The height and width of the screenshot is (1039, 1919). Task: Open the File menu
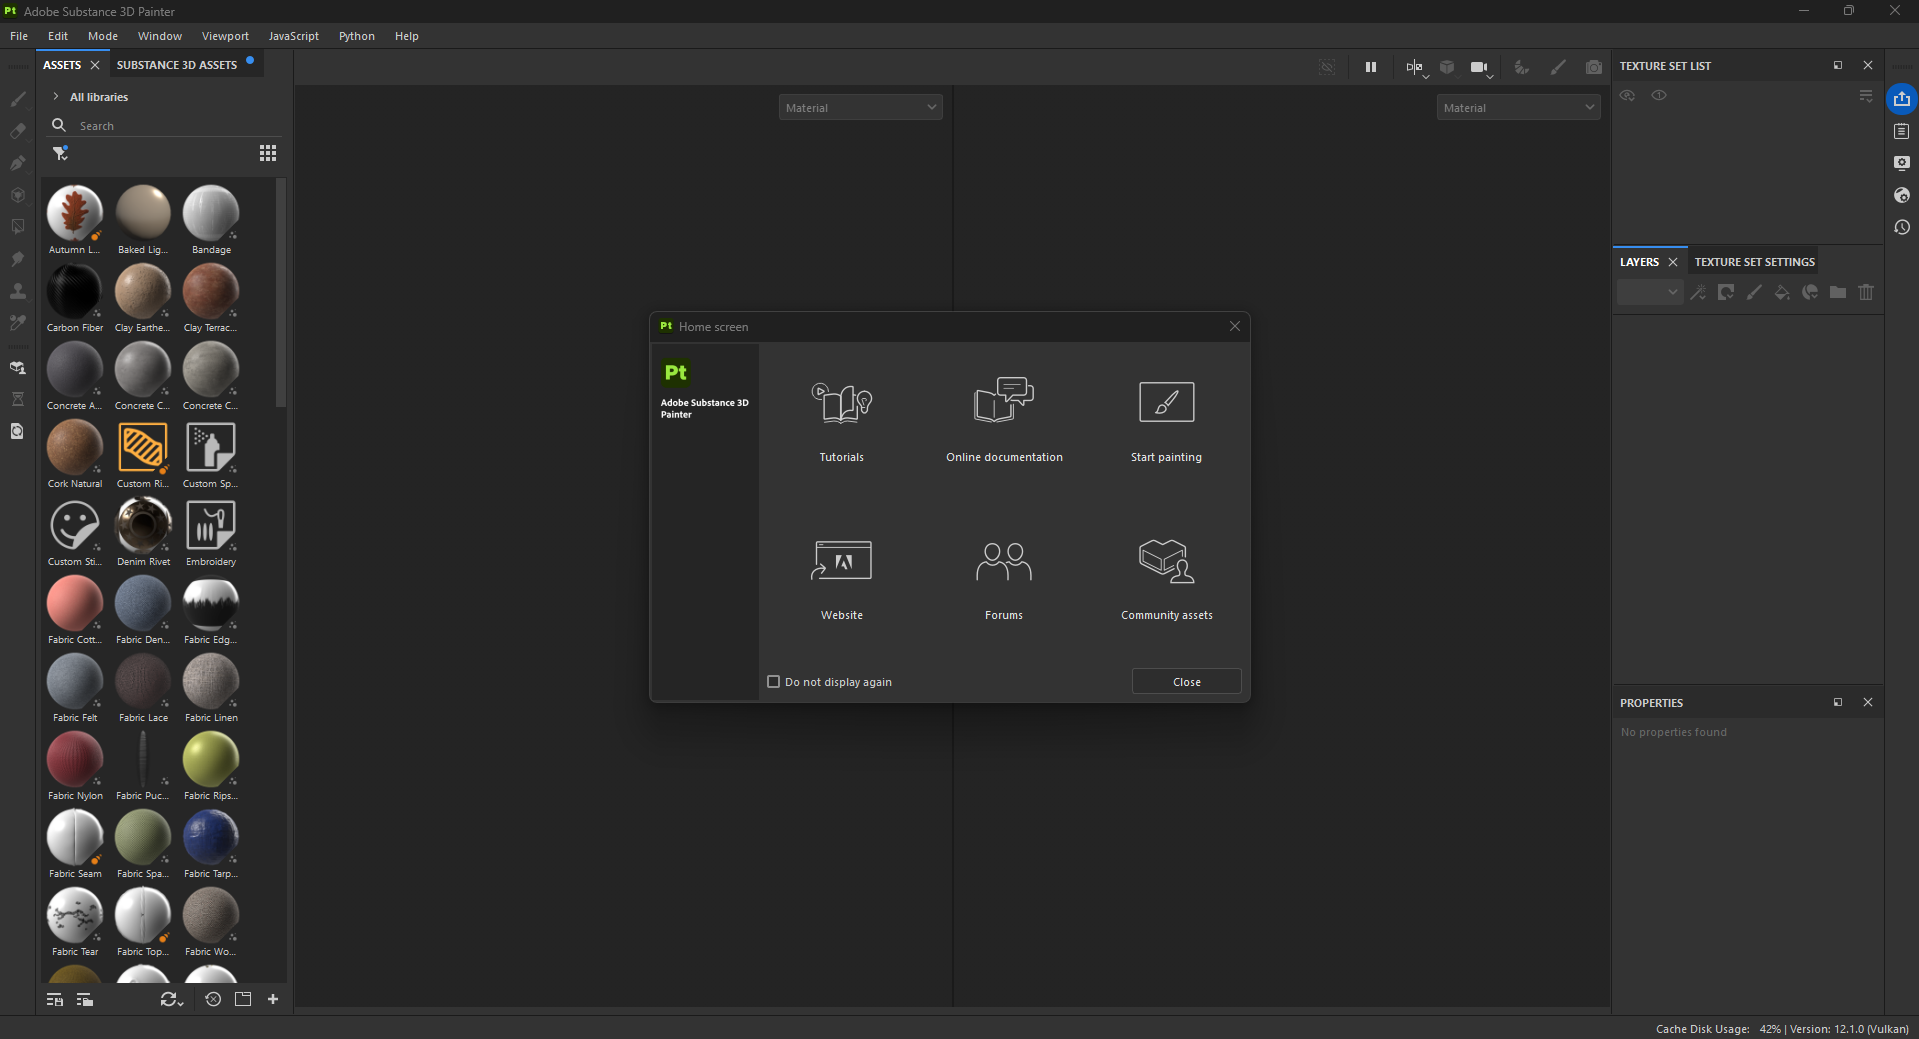[19, 36]
